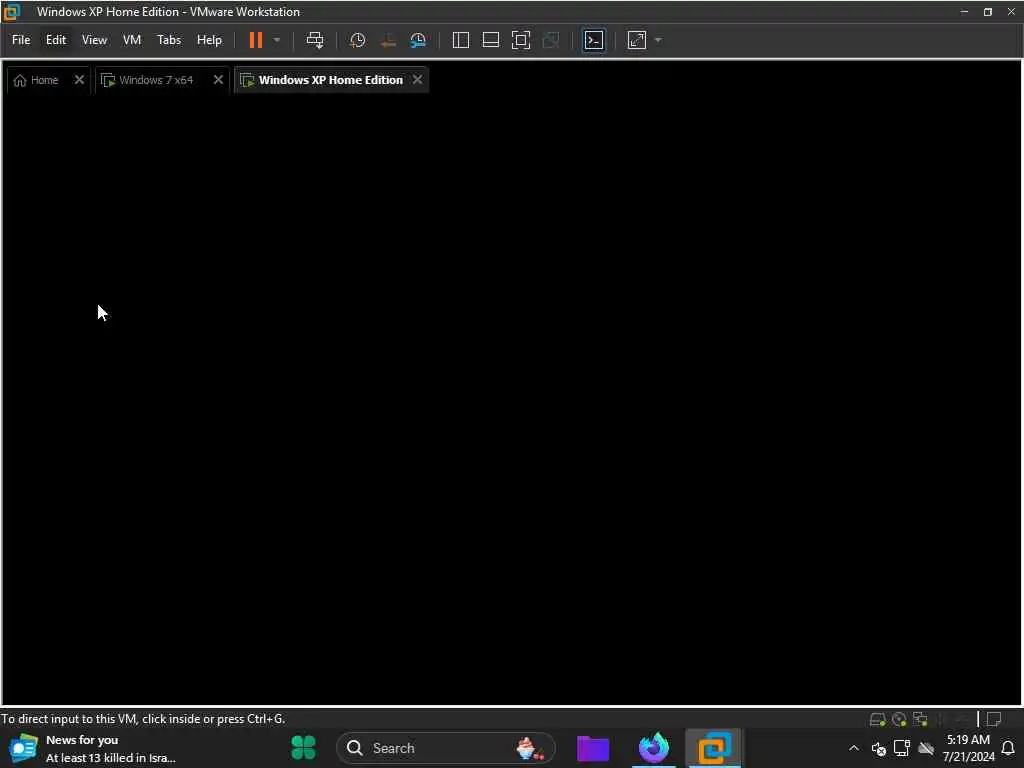The height and width of the screenshot is (768, 1024).
Task: Click the muted volume tray icon
Action: click(x=878, y=748)
